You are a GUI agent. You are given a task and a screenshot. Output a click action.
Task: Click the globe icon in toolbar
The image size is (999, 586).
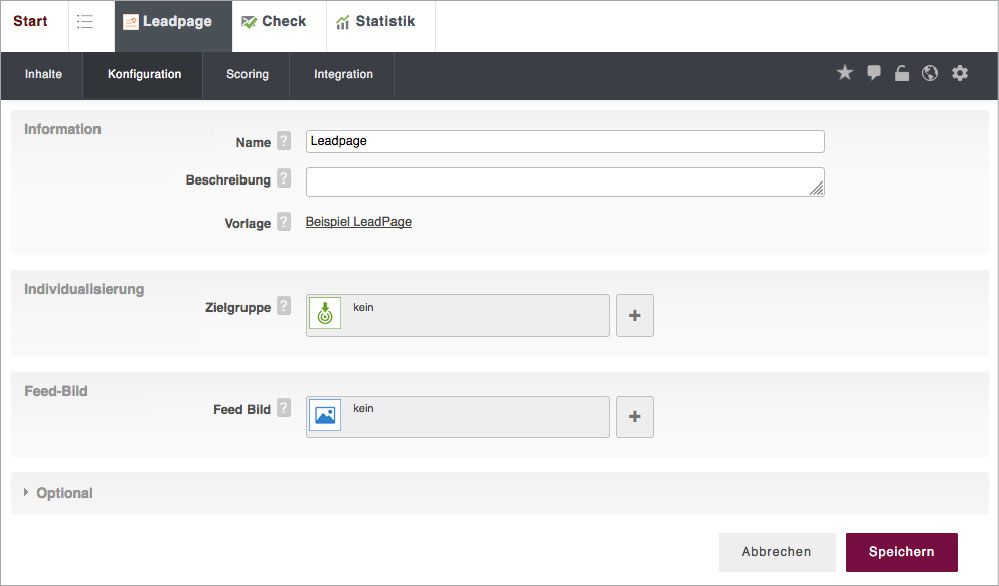tap(930, 73)
